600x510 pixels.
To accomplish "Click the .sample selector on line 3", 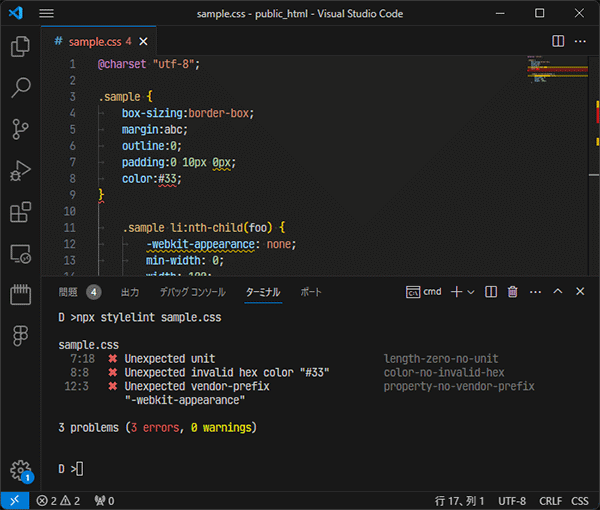I will (x=119, y=97).
